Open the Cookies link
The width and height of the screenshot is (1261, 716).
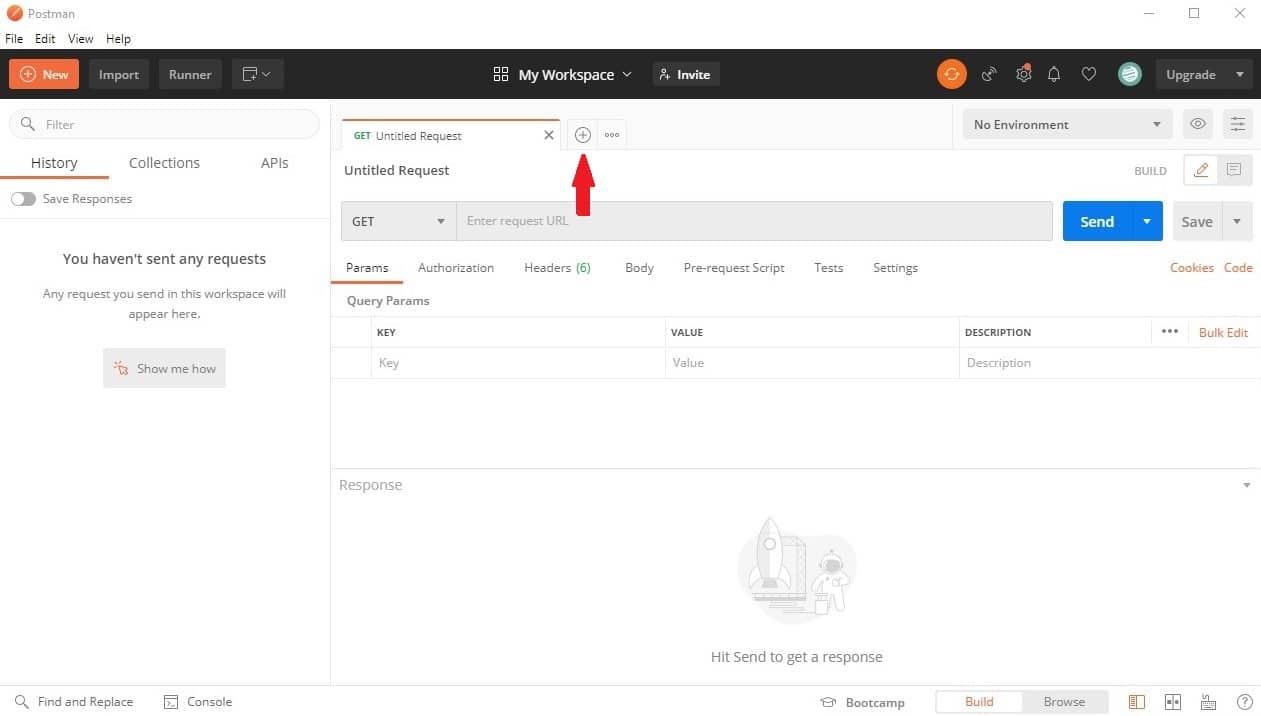[1192, 268]
